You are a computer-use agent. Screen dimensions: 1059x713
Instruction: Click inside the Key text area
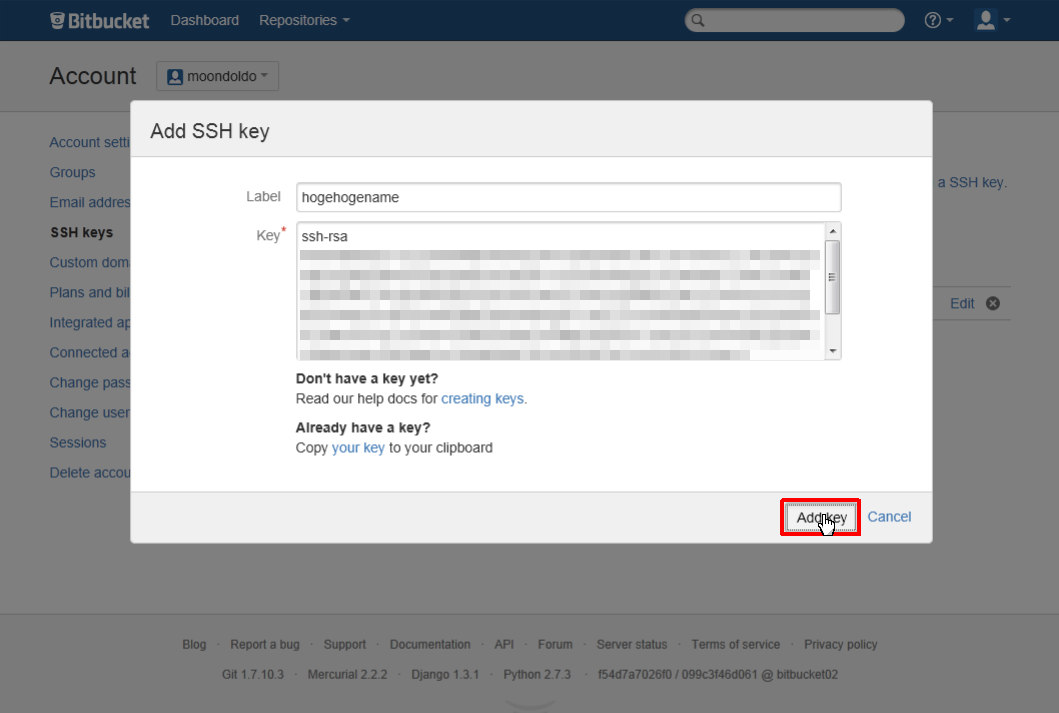tap(560, 290)
